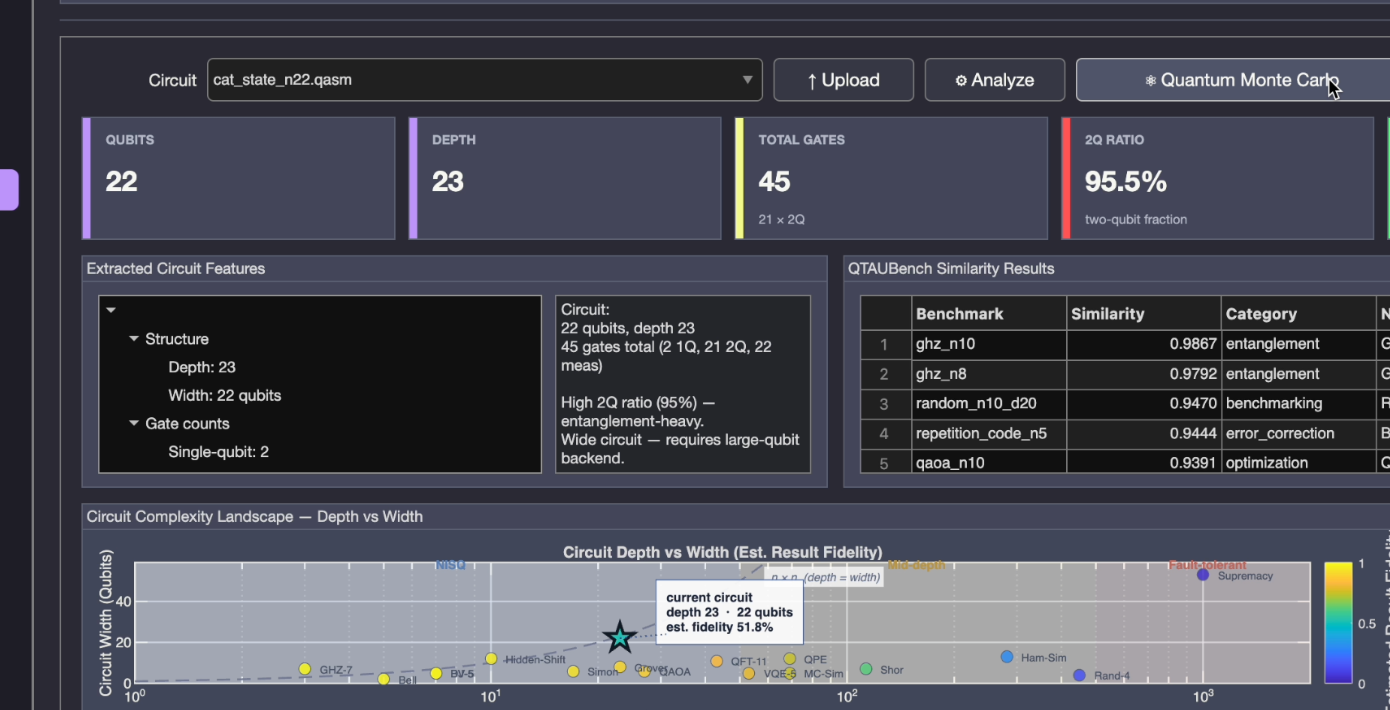Click the TOTAL GATES metric card
This screenshot has width=1390, height=710.
click(x=891, y=178)
